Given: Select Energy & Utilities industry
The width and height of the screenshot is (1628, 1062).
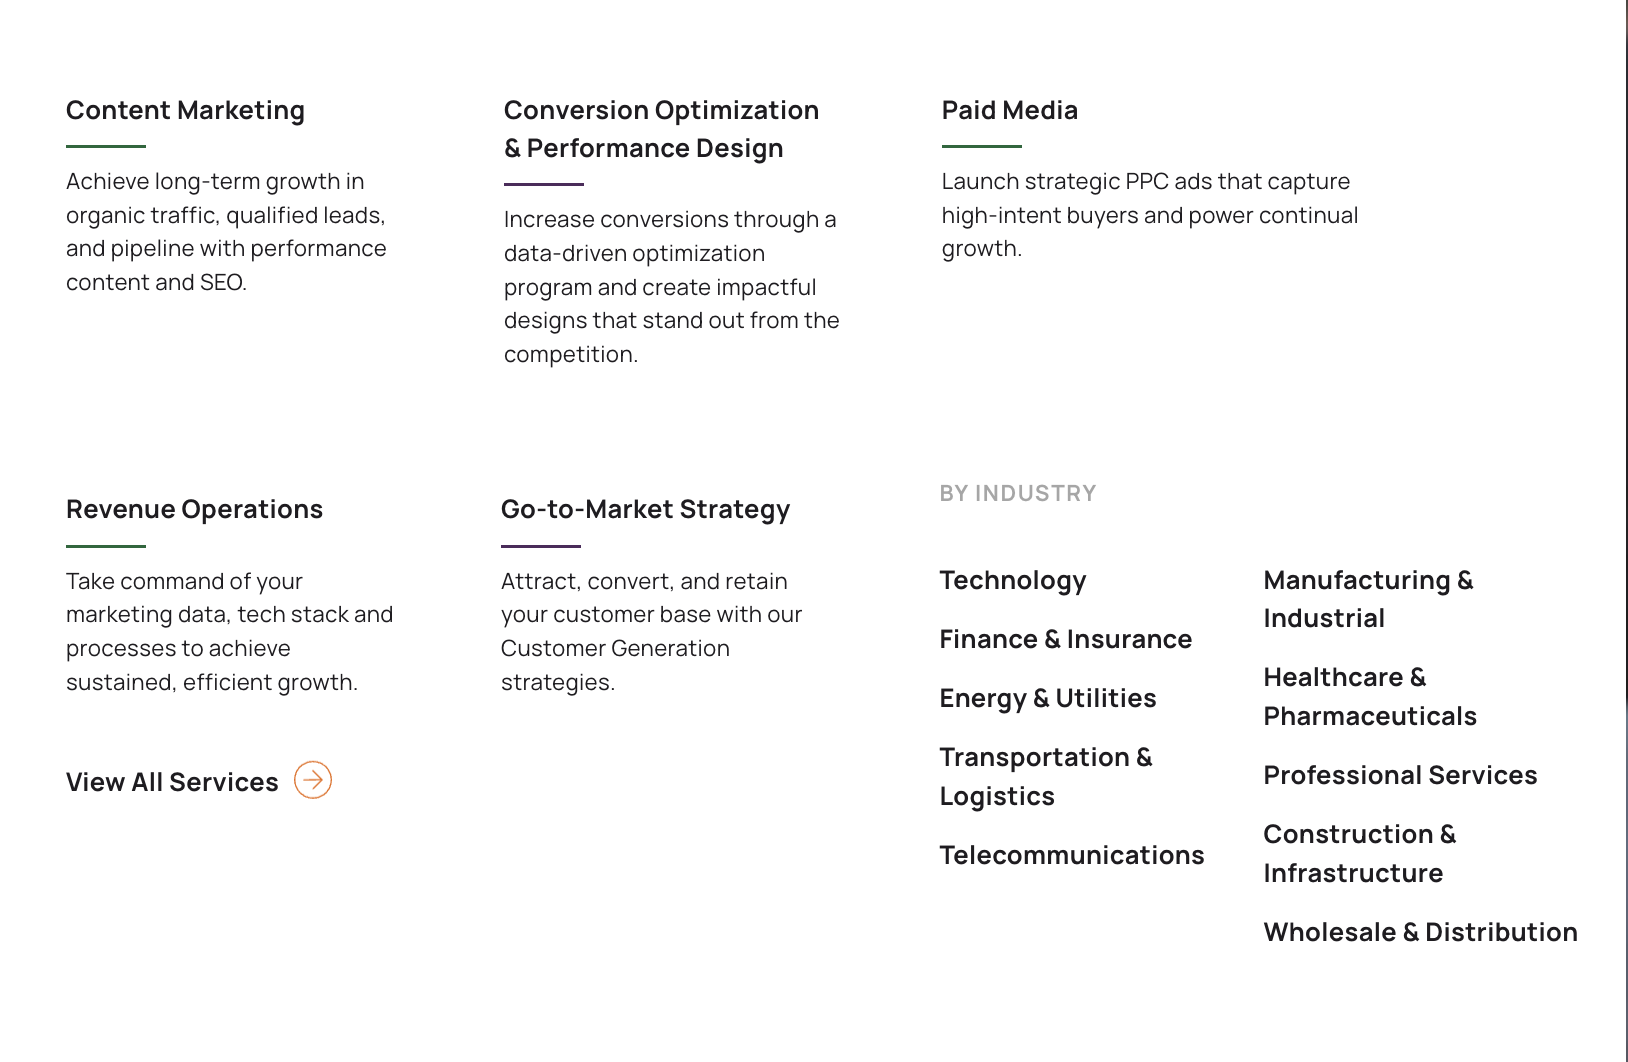Looking at the screenshot, I should tap(1047, 698).
